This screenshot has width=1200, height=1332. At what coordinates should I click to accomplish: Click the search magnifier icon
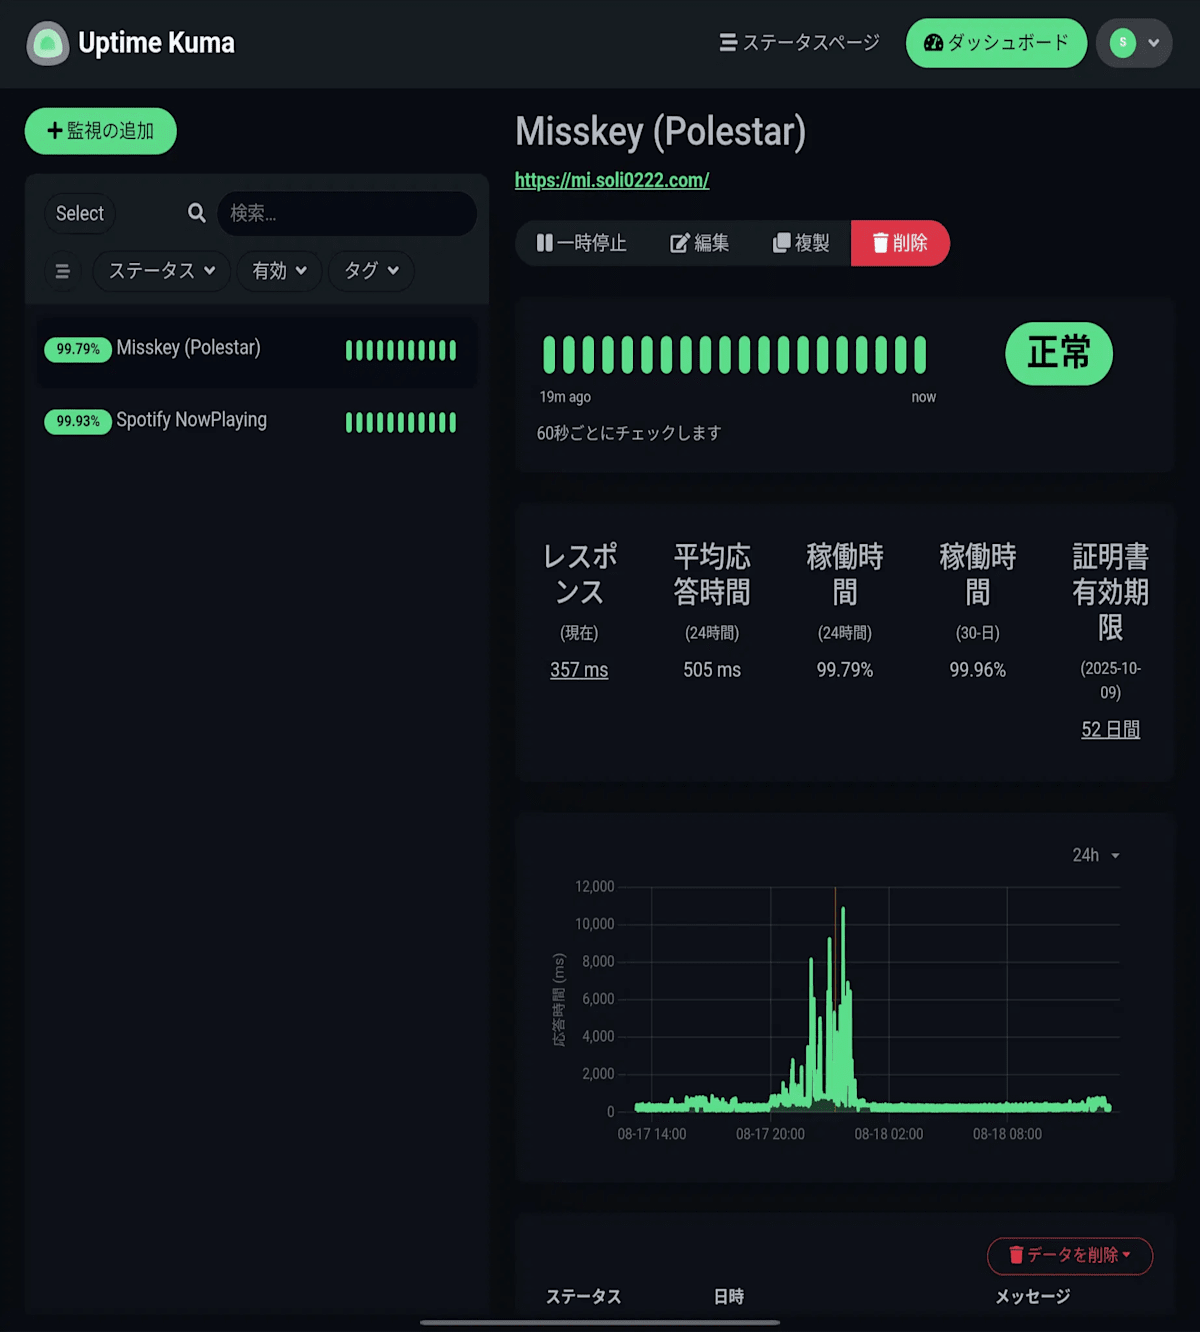click(196, 213)
